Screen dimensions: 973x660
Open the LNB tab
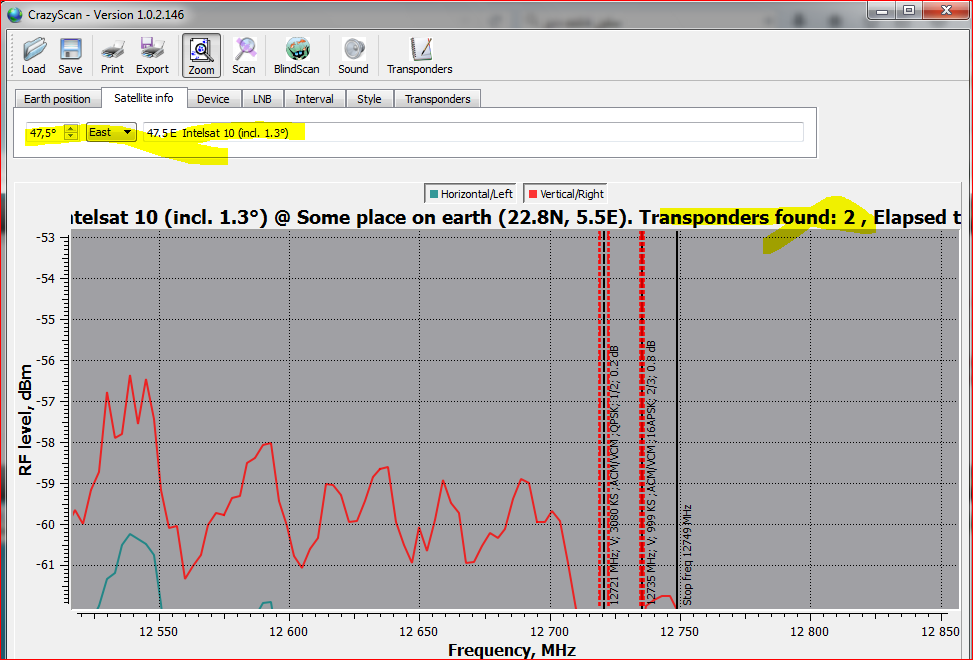(x=263, y=99)
